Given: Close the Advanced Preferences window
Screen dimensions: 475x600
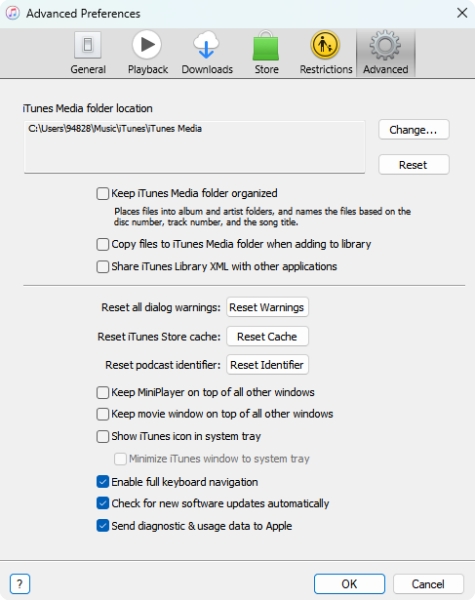Looking at the screenshot, I should (462, 13).
